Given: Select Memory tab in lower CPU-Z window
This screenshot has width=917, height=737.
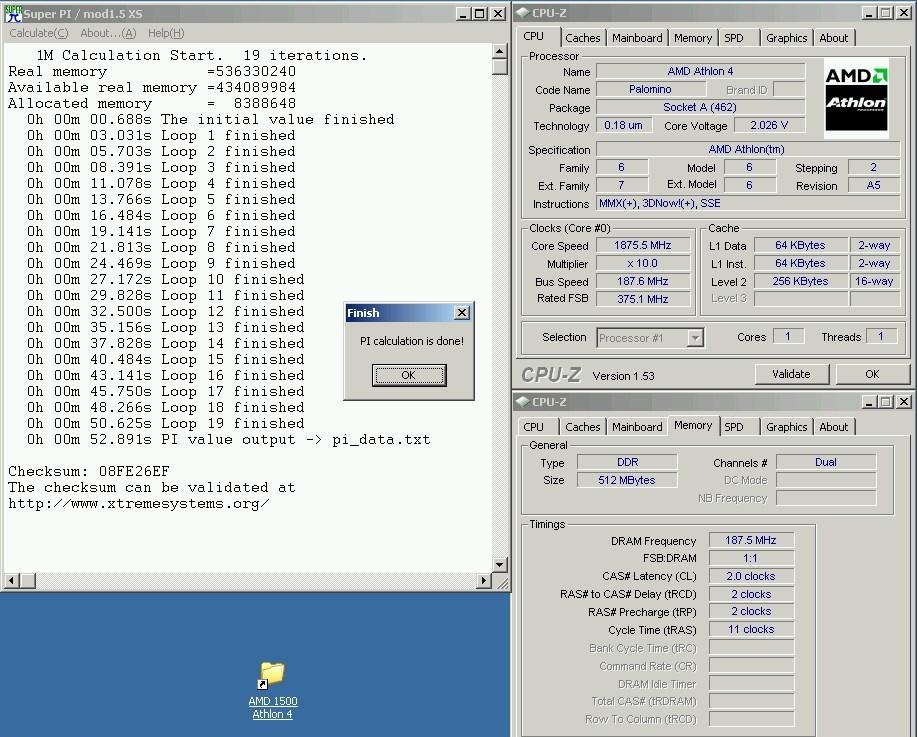Looking at the screenshot, I should [x=693, y=425].
